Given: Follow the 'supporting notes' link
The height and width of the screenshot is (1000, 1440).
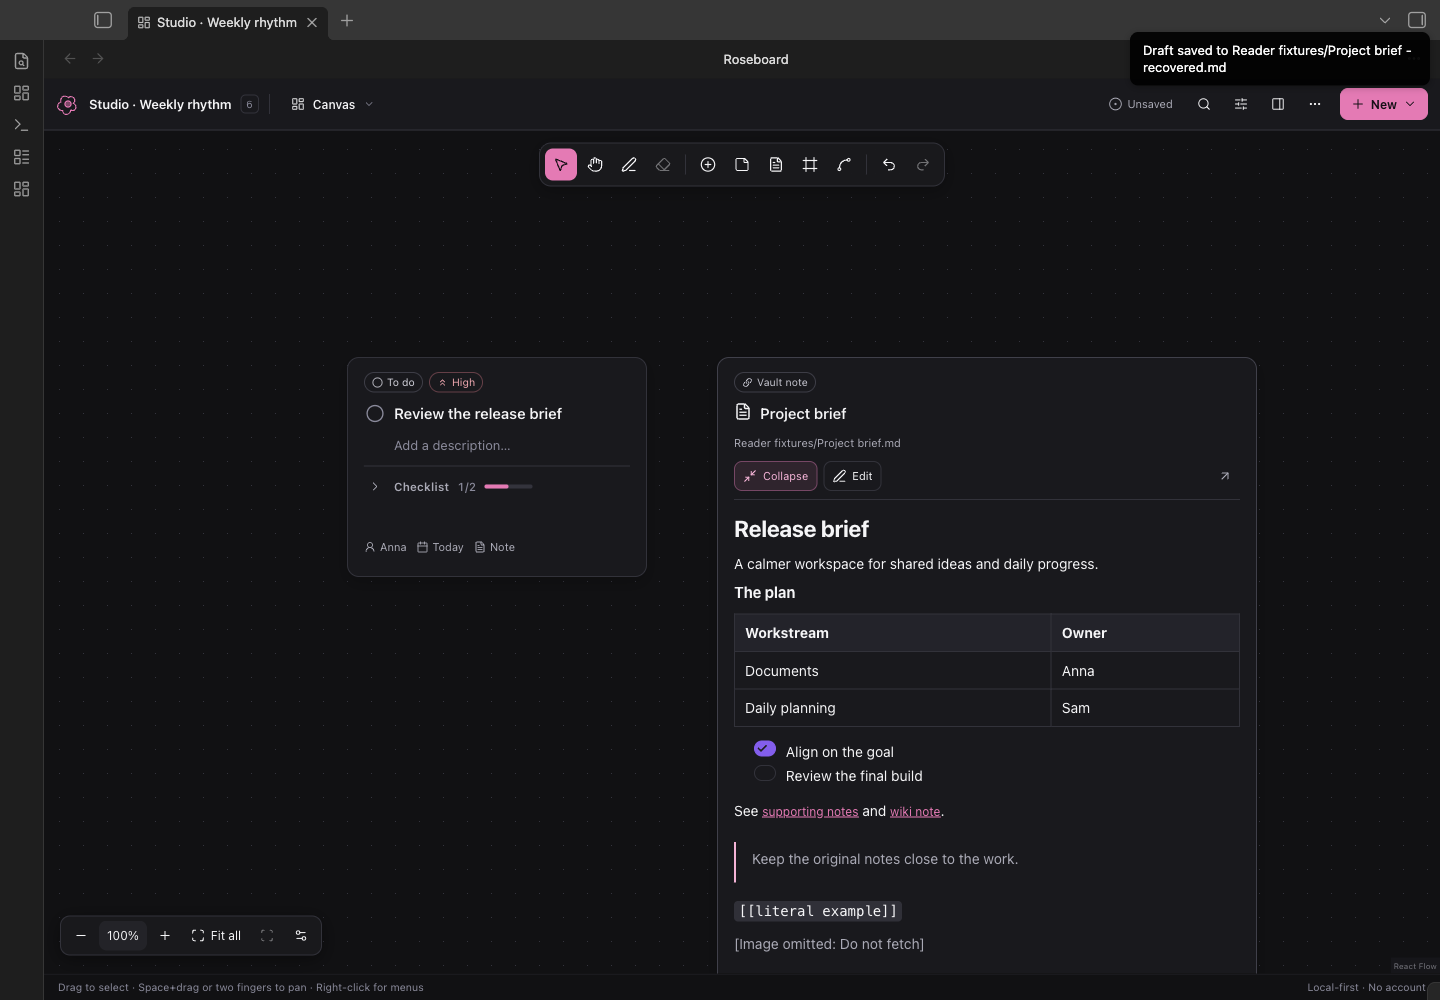Looking at the screenshot, I should pos(810,812).
